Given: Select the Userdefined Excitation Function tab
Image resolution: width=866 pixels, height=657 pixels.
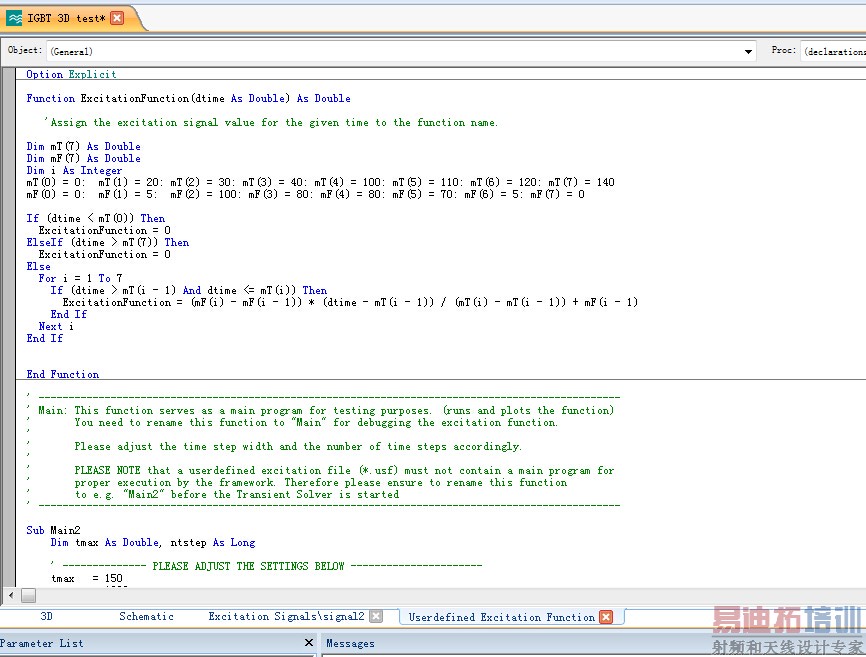Looking at the screenshot, I should (501, 617).
